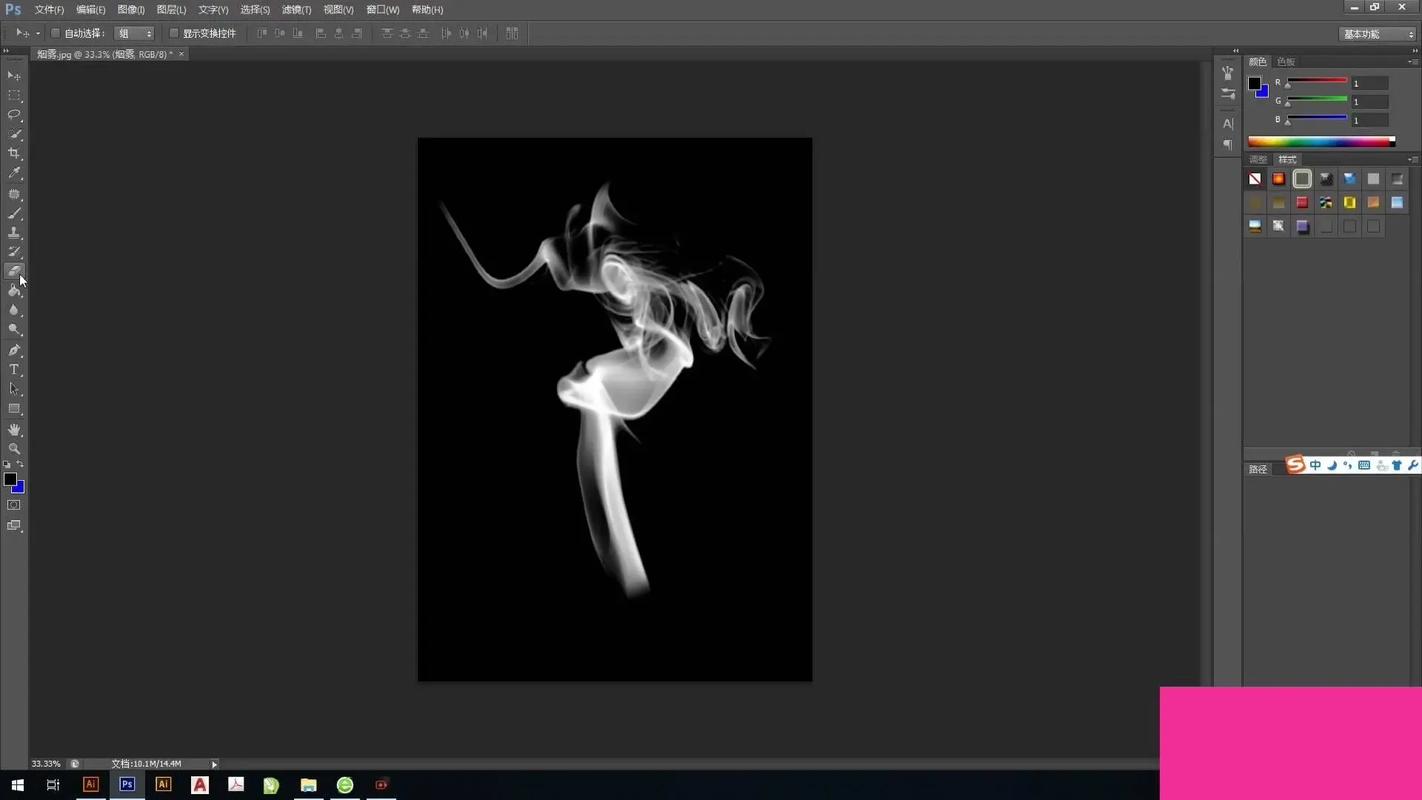The image size is (1422, 800).
Task: Select the Zoom tool
Action: (14, 449)
